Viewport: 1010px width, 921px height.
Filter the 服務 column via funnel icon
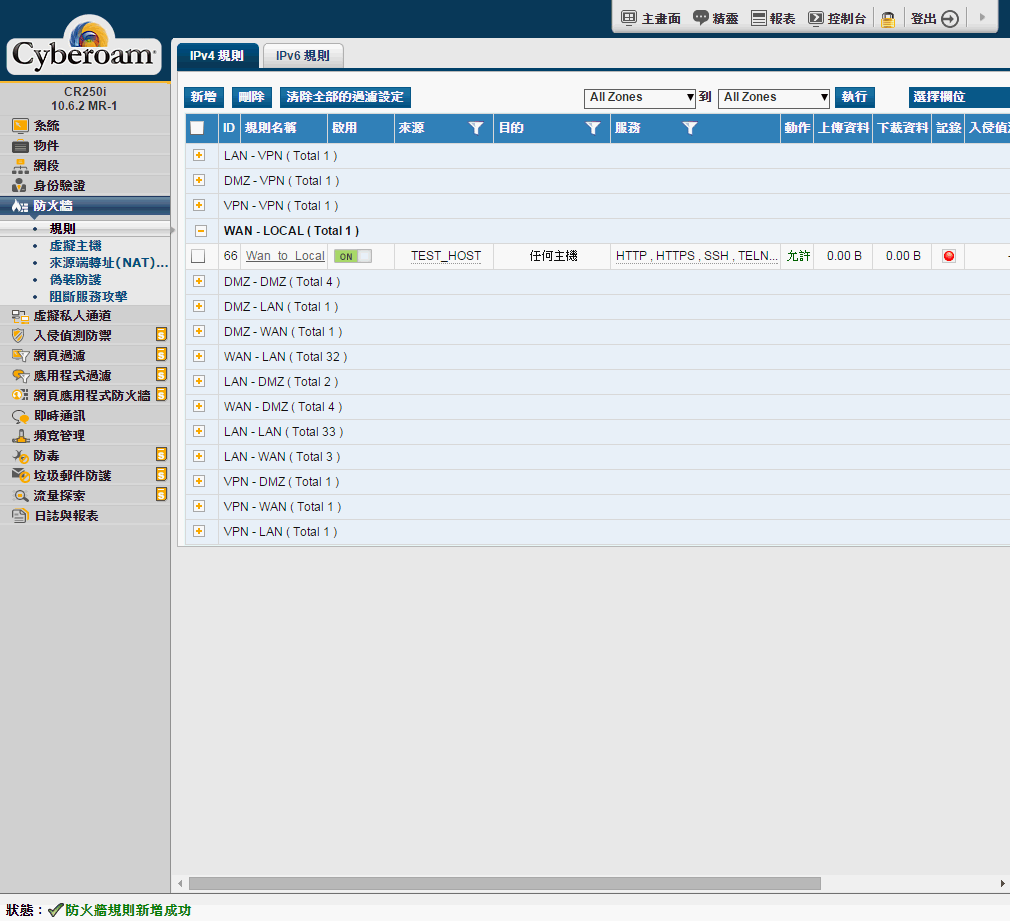(x=690, y=128)
